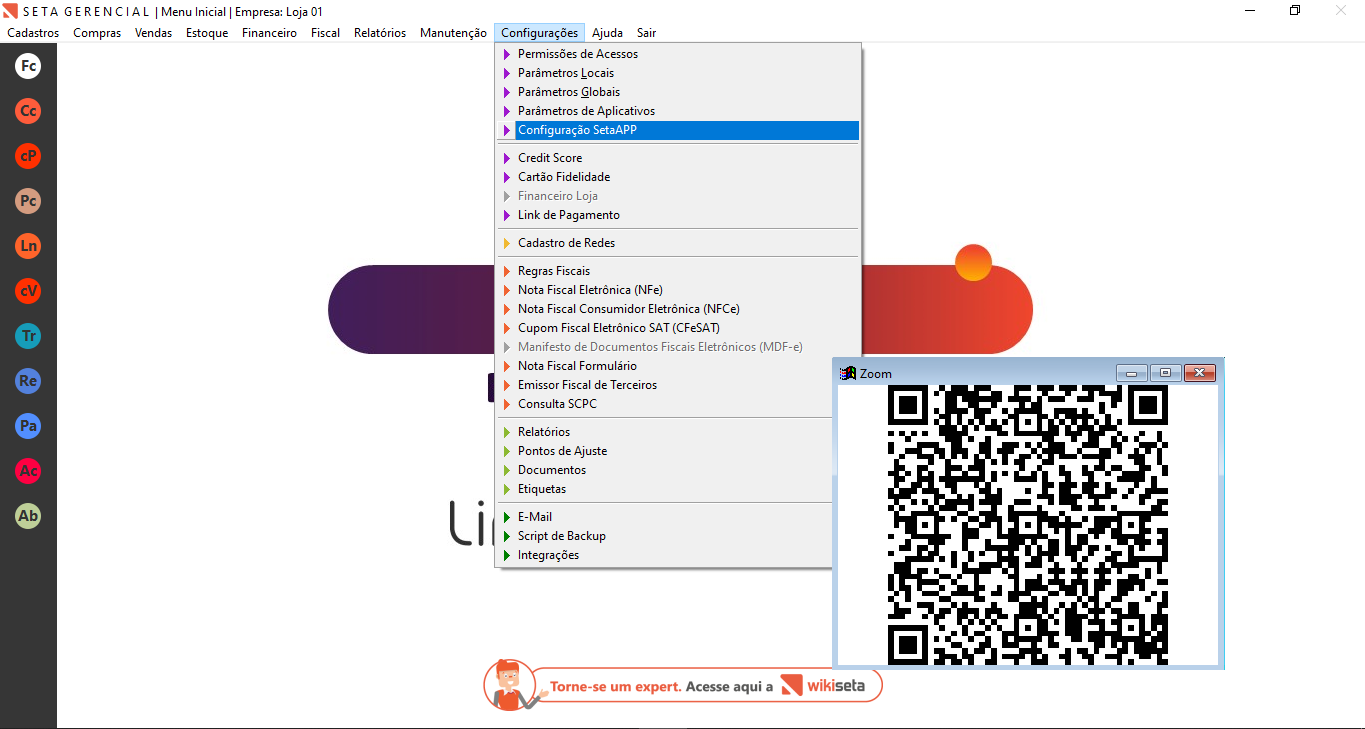Open Cadastro de Redes

pyautogui.click(x=678, y=243)
